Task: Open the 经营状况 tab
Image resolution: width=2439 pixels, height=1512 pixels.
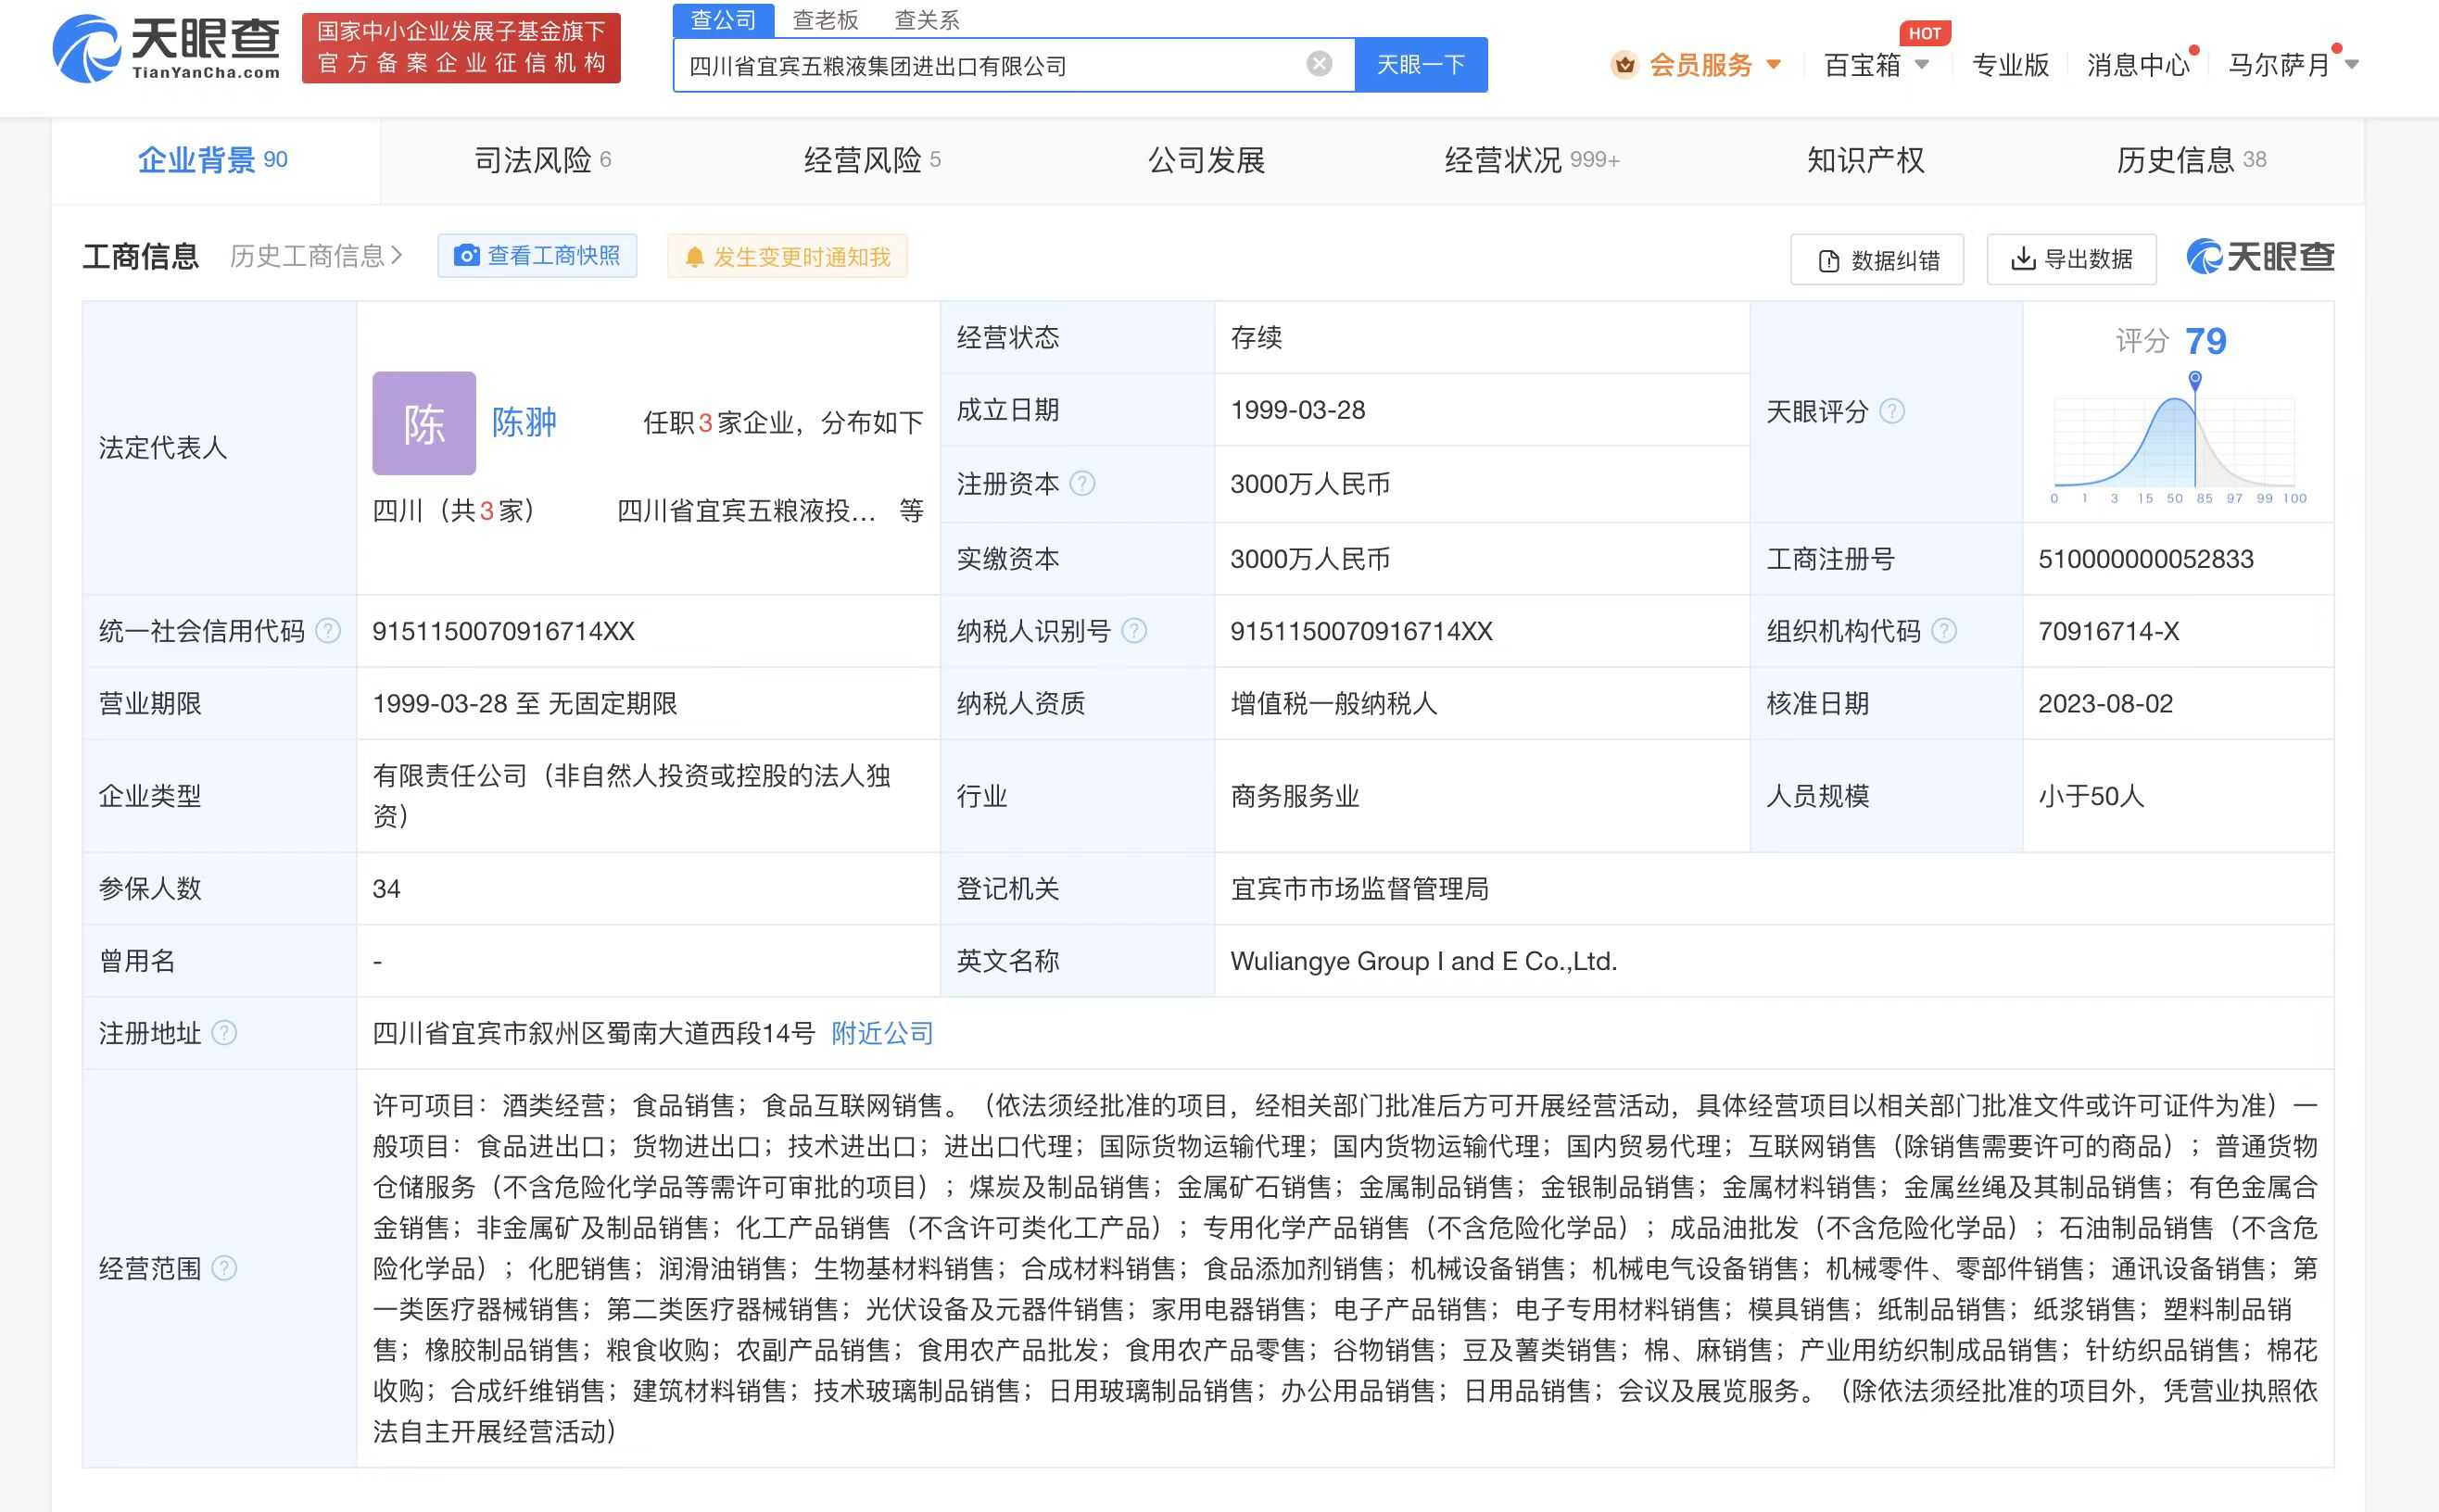Action: pyautogui.click(x=1531, y=160)
